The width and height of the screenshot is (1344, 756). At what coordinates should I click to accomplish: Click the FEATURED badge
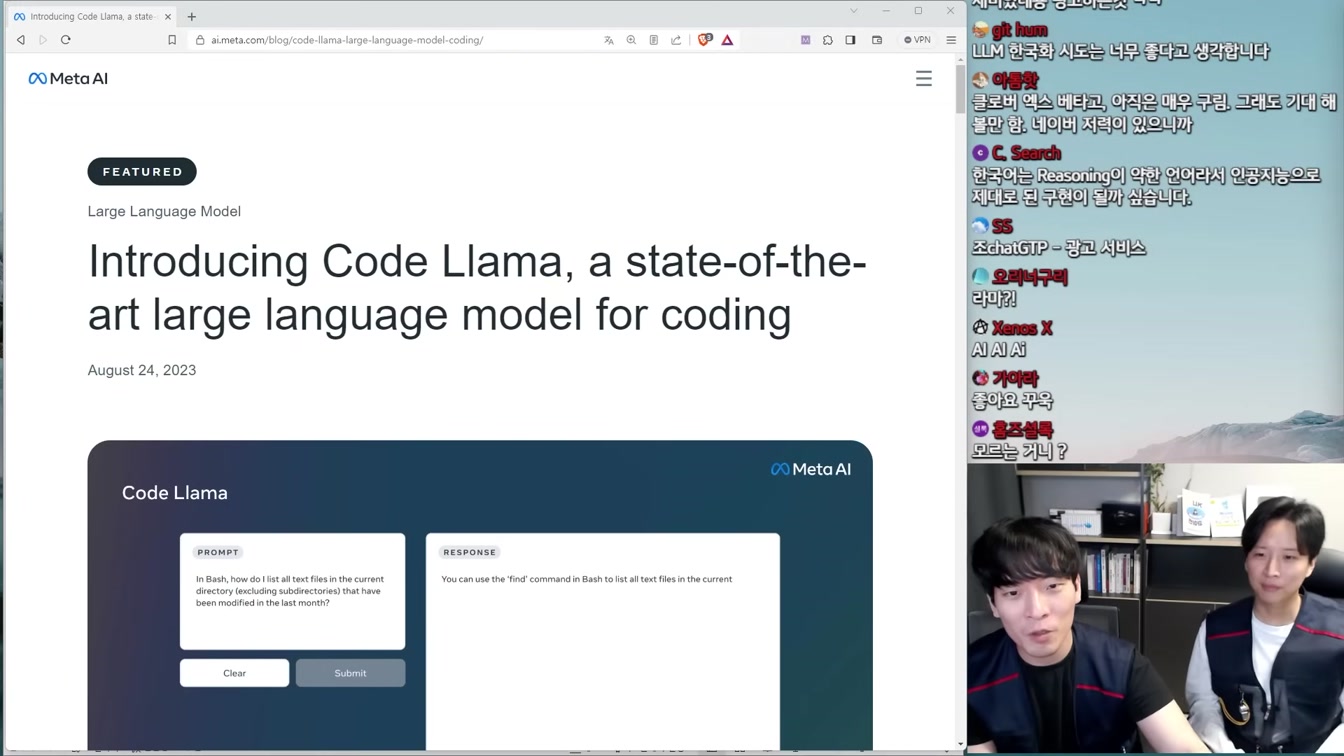tap(142, 172)
